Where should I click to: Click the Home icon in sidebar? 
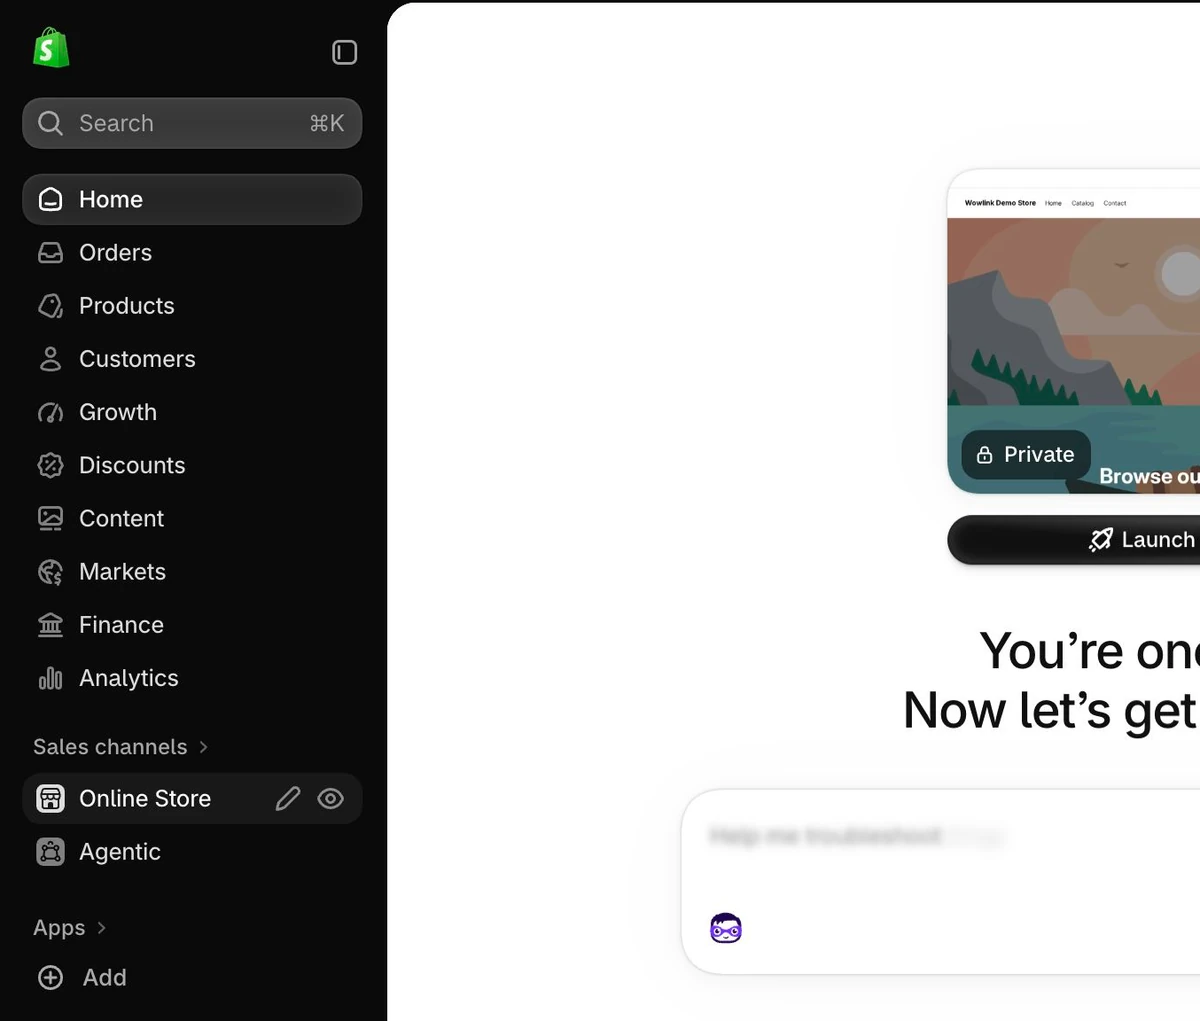pyautogui.click(x=50, y=199)
